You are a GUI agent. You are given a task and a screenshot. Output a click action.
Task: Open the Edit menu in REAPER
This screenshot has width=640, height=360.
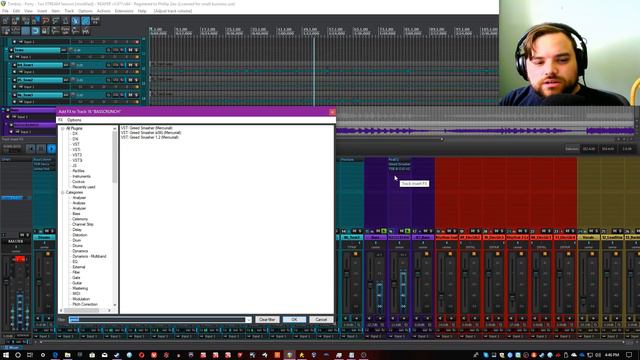[16, 11]
